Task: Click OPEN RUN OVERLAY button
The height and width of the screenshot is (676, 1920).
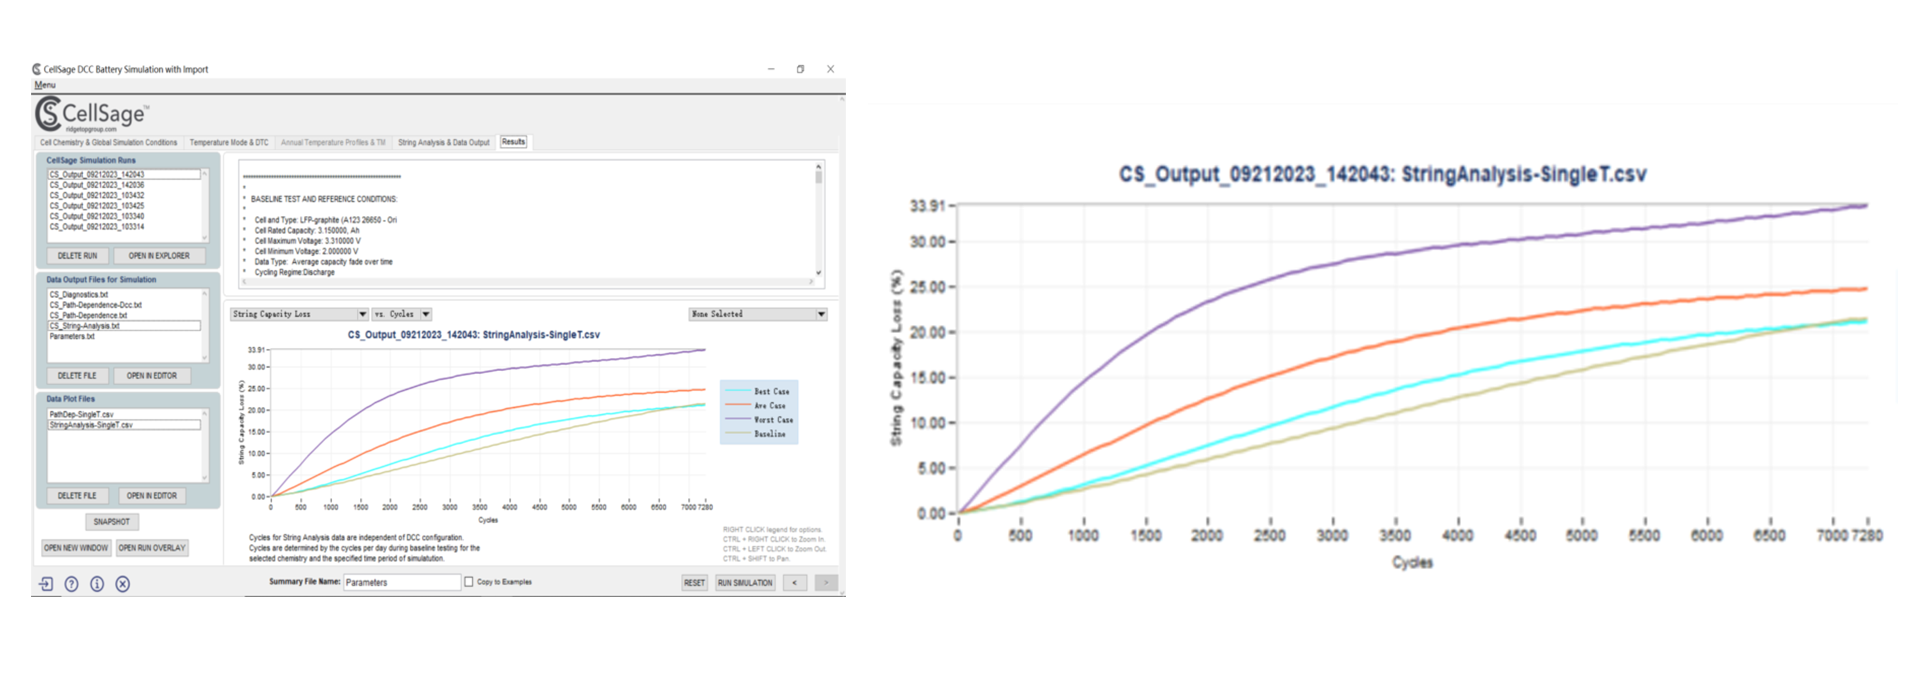Action: [x=152, y=548]
